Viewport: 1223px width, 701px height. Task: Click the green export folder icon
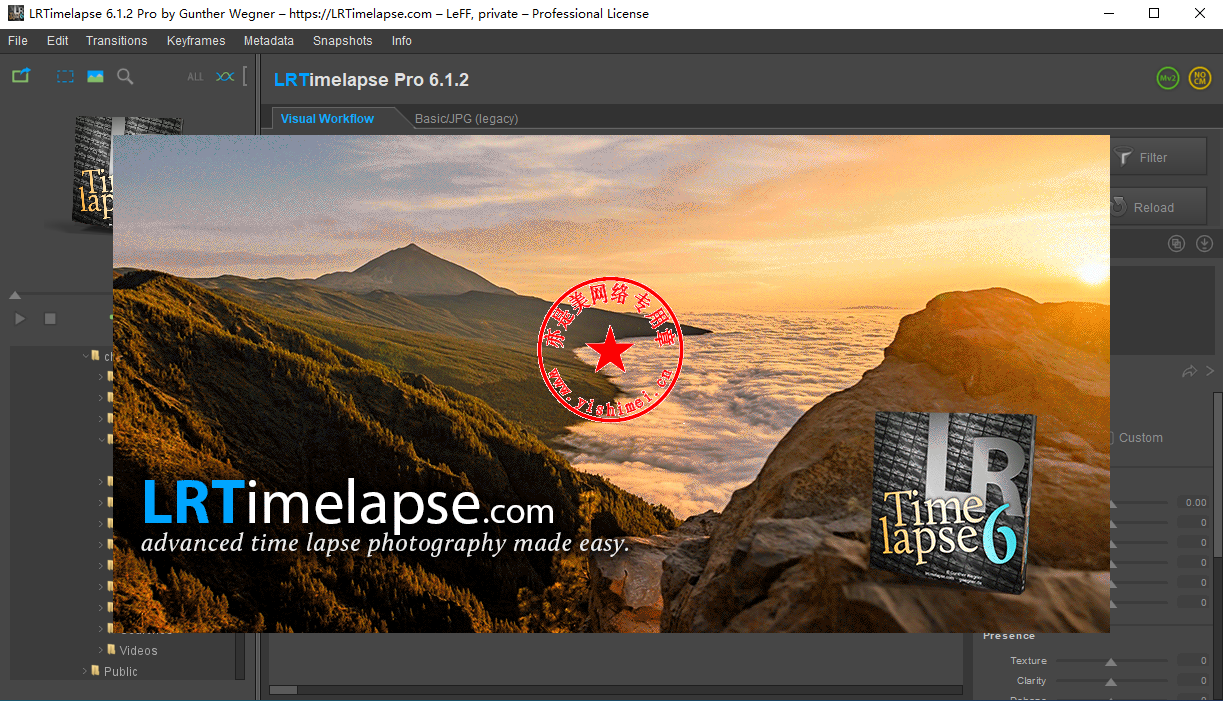pos(20,76)
